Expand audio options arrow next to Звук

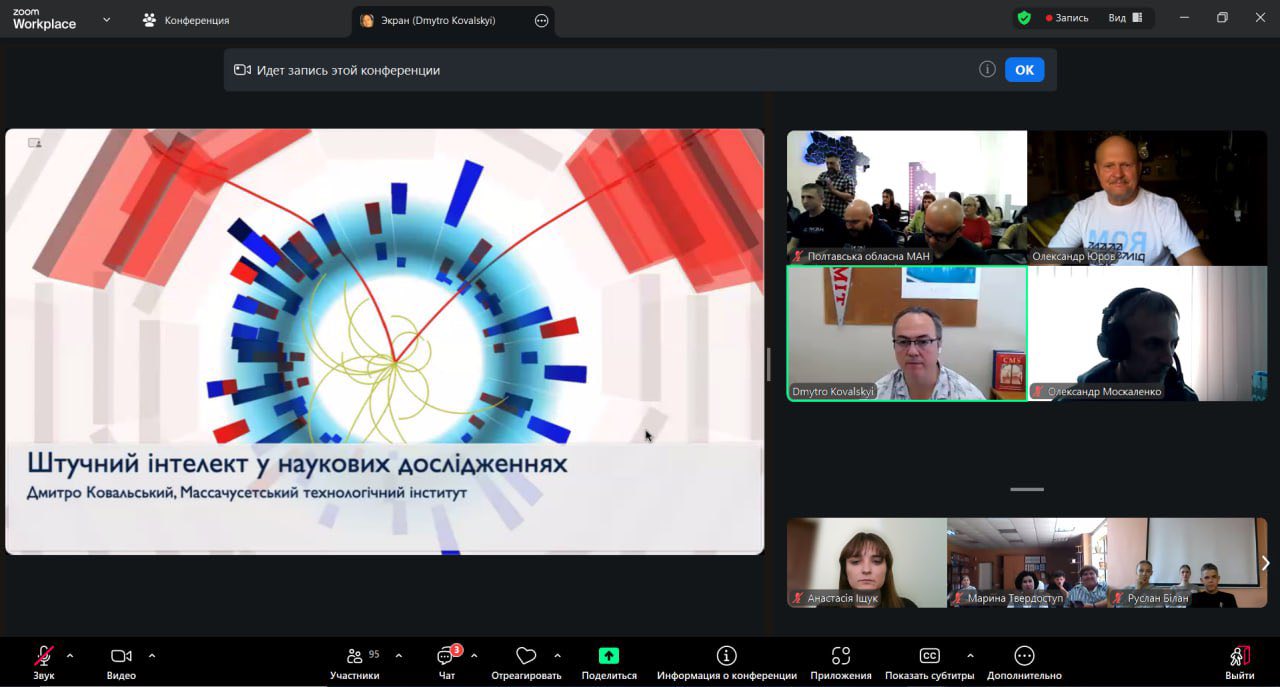[70, 656]
